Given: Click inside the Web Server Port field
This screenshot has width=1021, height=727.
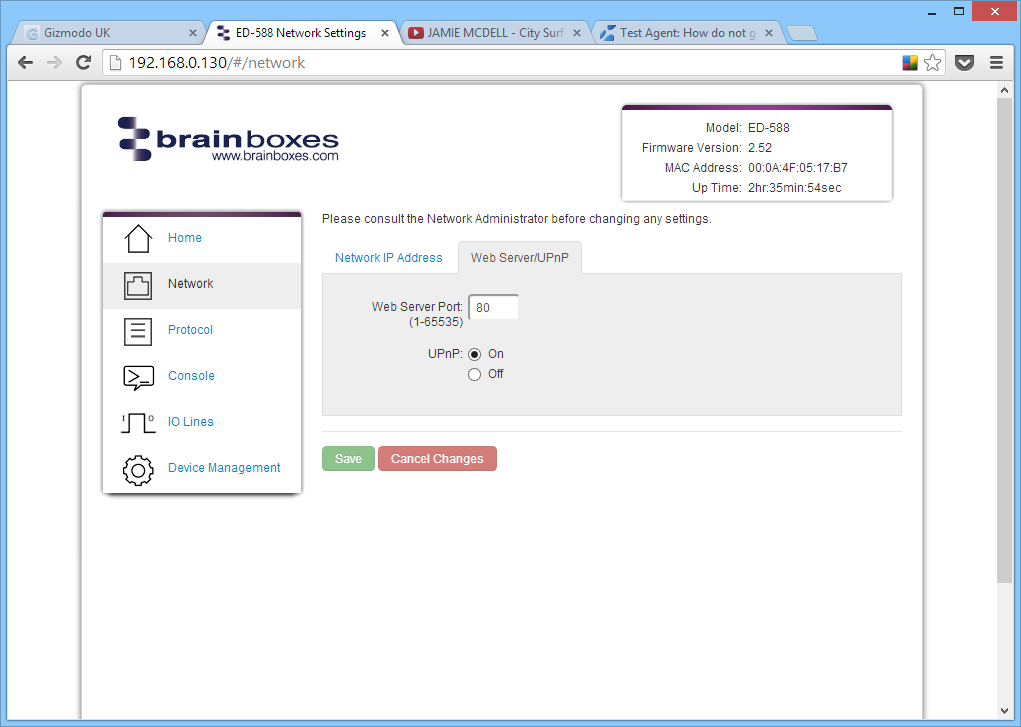Looking at the screenshot, I should pyautogui.click(x=492, y=307).
